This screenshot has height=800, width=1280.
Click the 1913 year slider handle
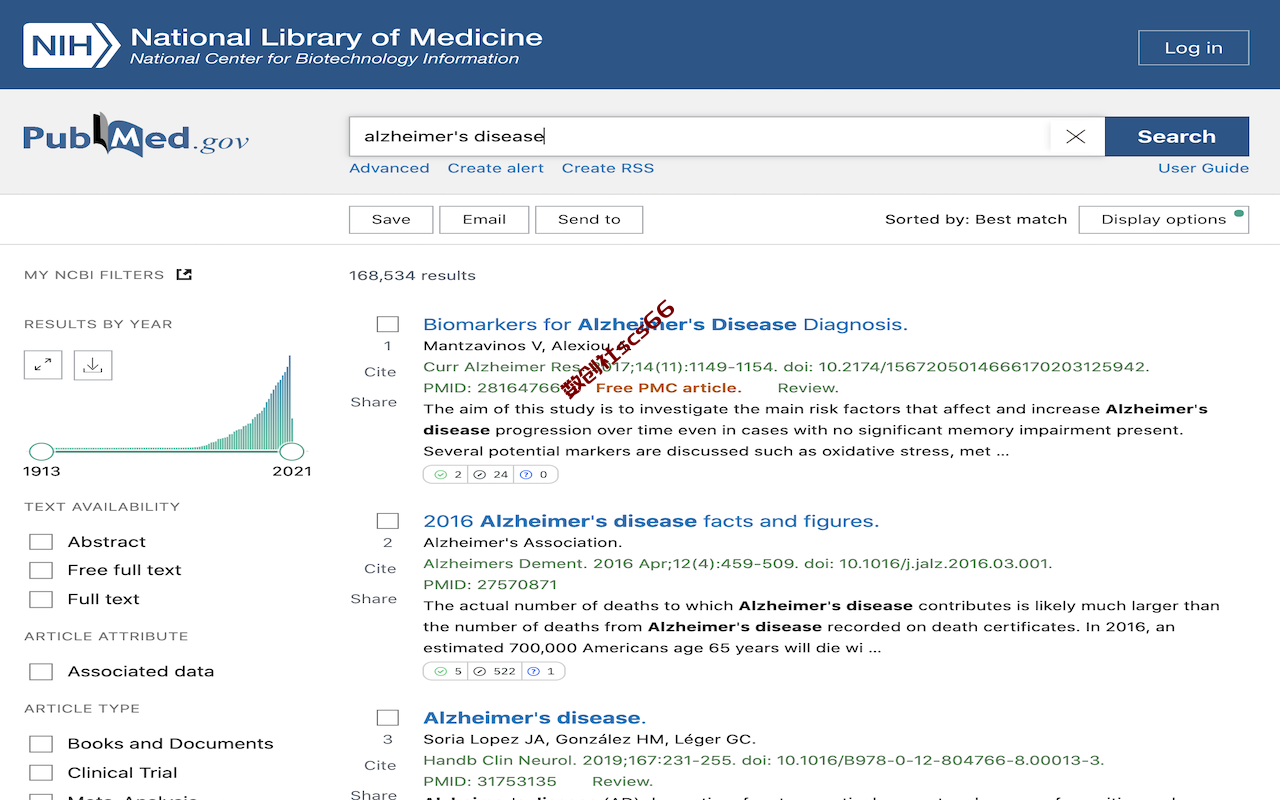pyautogui.click(x=41, y=451)
